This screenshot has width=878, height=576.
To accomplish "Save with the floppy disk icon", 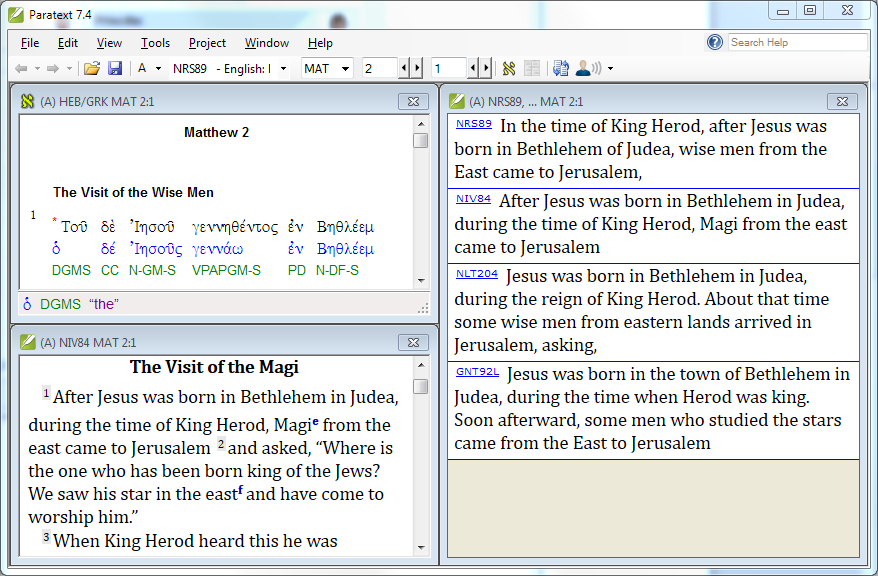I will click(x=115, y=69).
